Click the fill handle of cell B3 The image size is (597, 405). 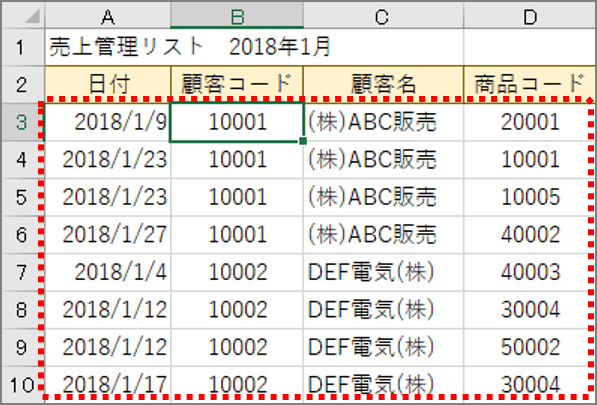click(x=303, y=141)
